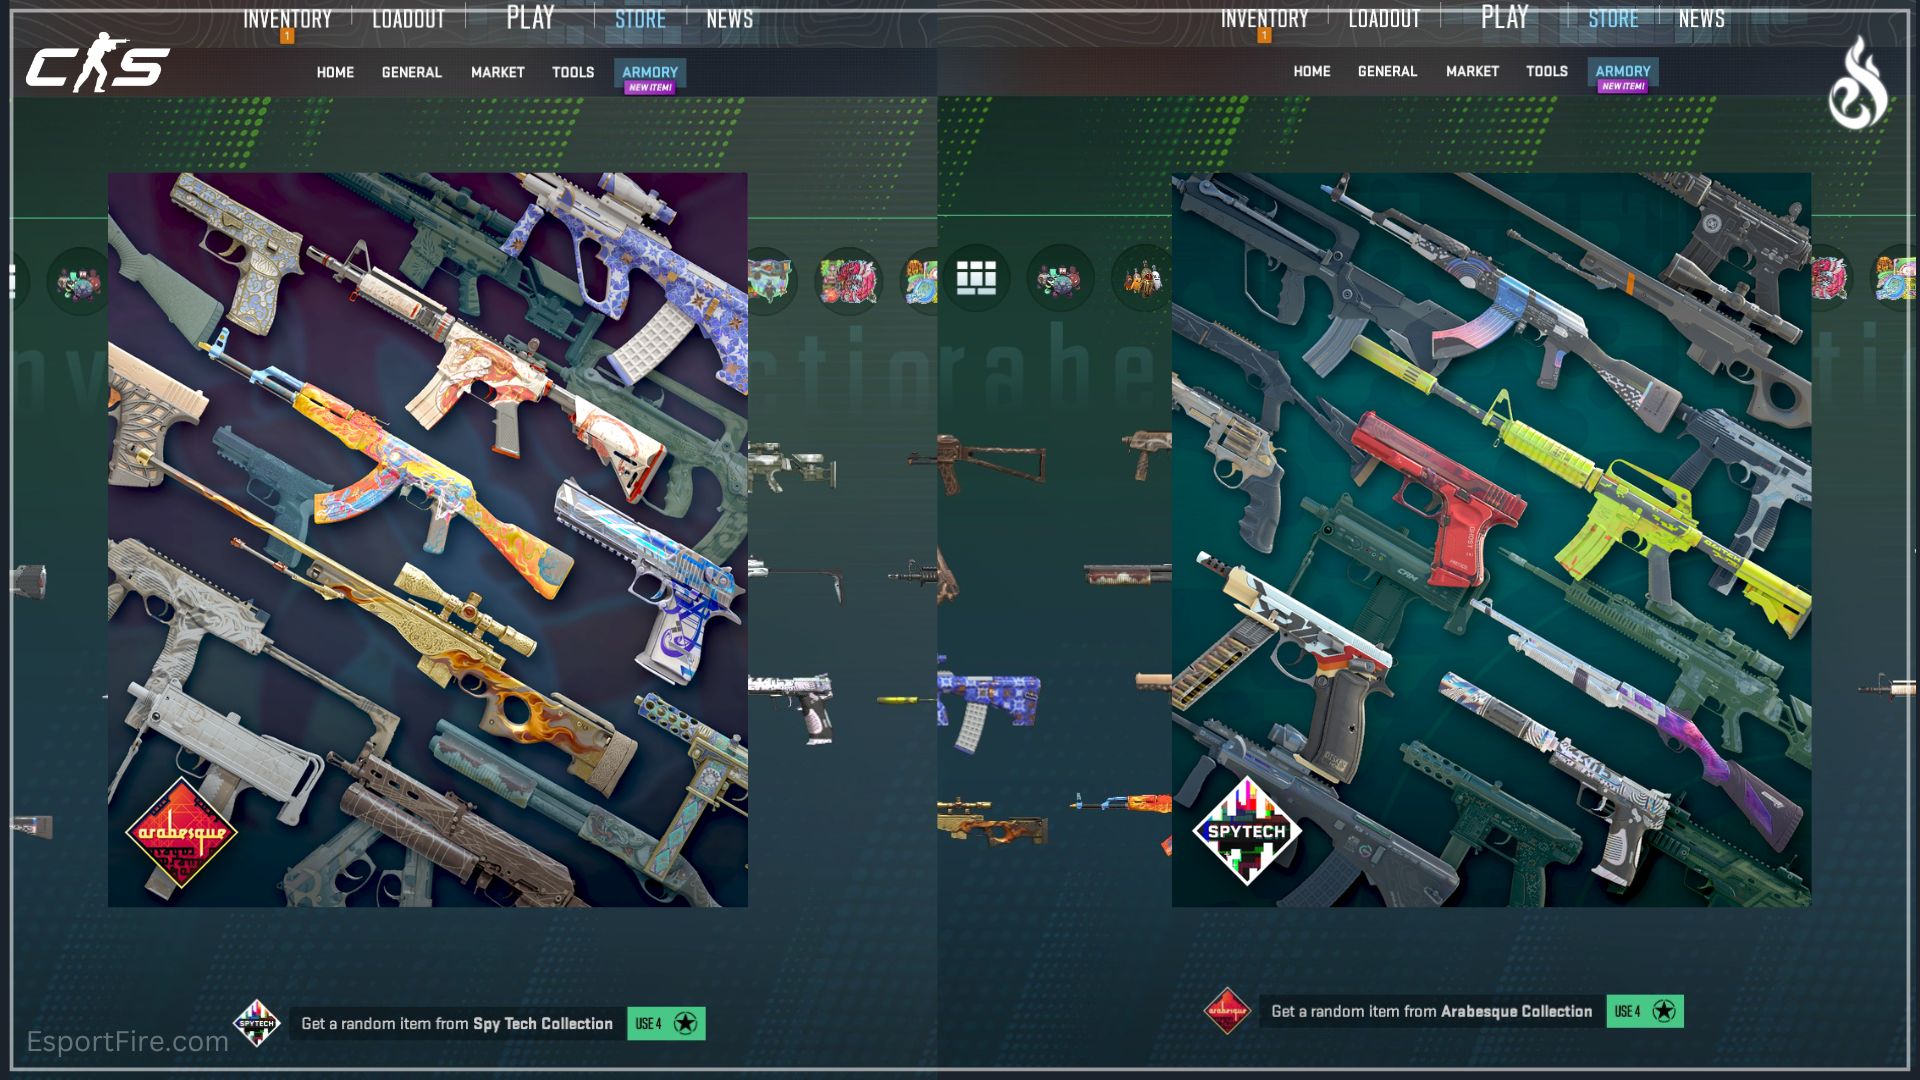Open the Spy Tech collection poster

pos(1491,540)
